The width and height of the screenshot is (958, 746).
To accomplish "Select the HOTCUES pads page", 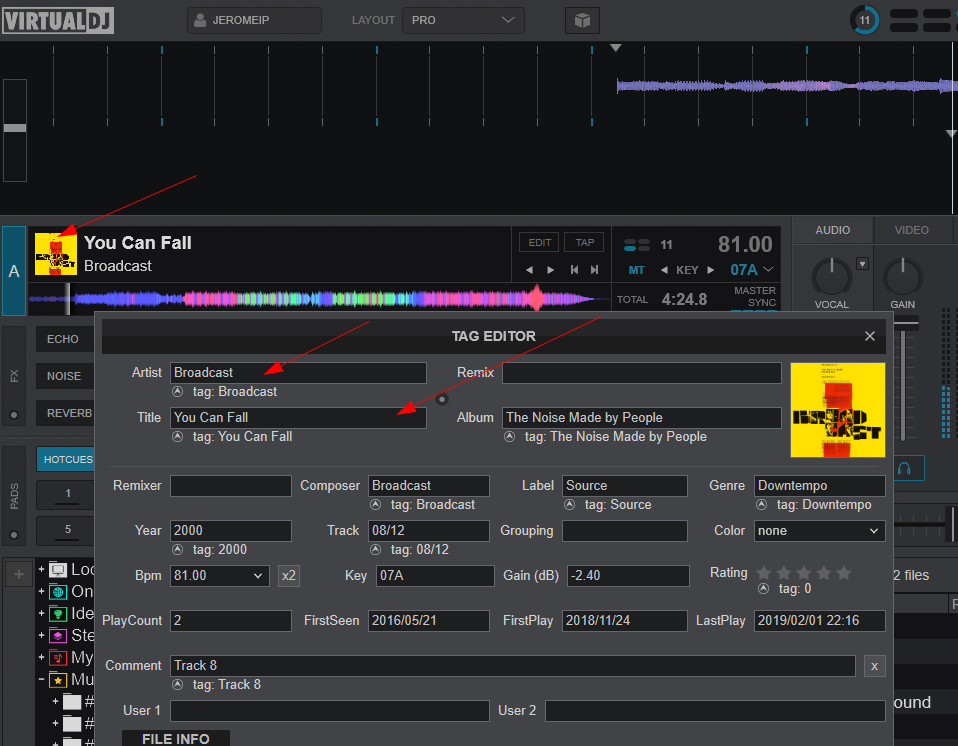I will [x=66, y=459].
